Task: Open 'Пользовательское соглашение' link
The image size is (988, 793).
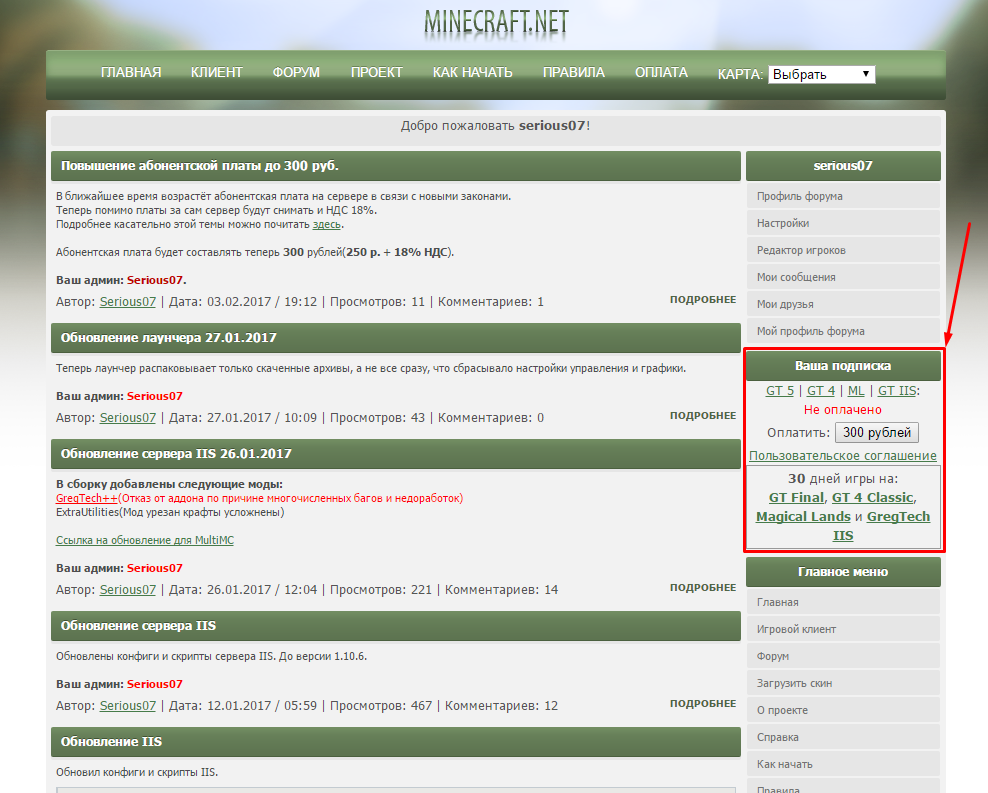Action: (843, 455)
